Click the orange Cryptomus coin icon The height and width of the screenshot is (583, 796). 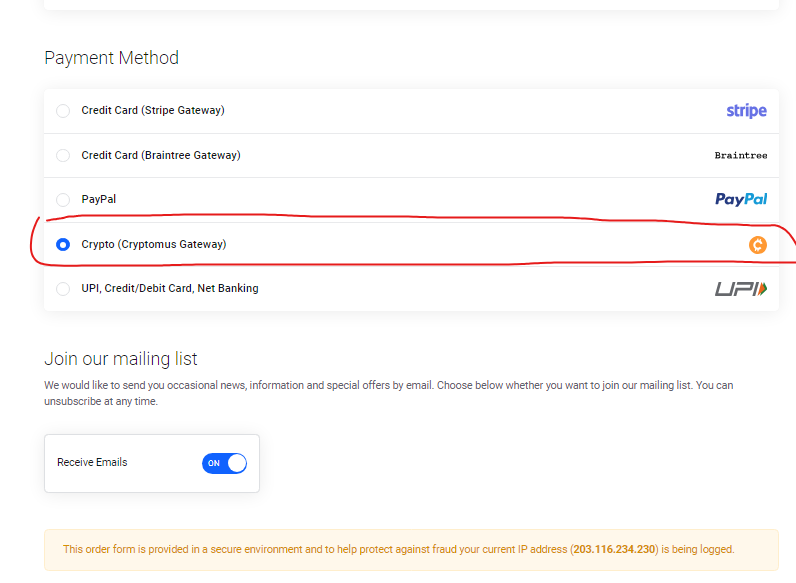[x=758, y=244]
